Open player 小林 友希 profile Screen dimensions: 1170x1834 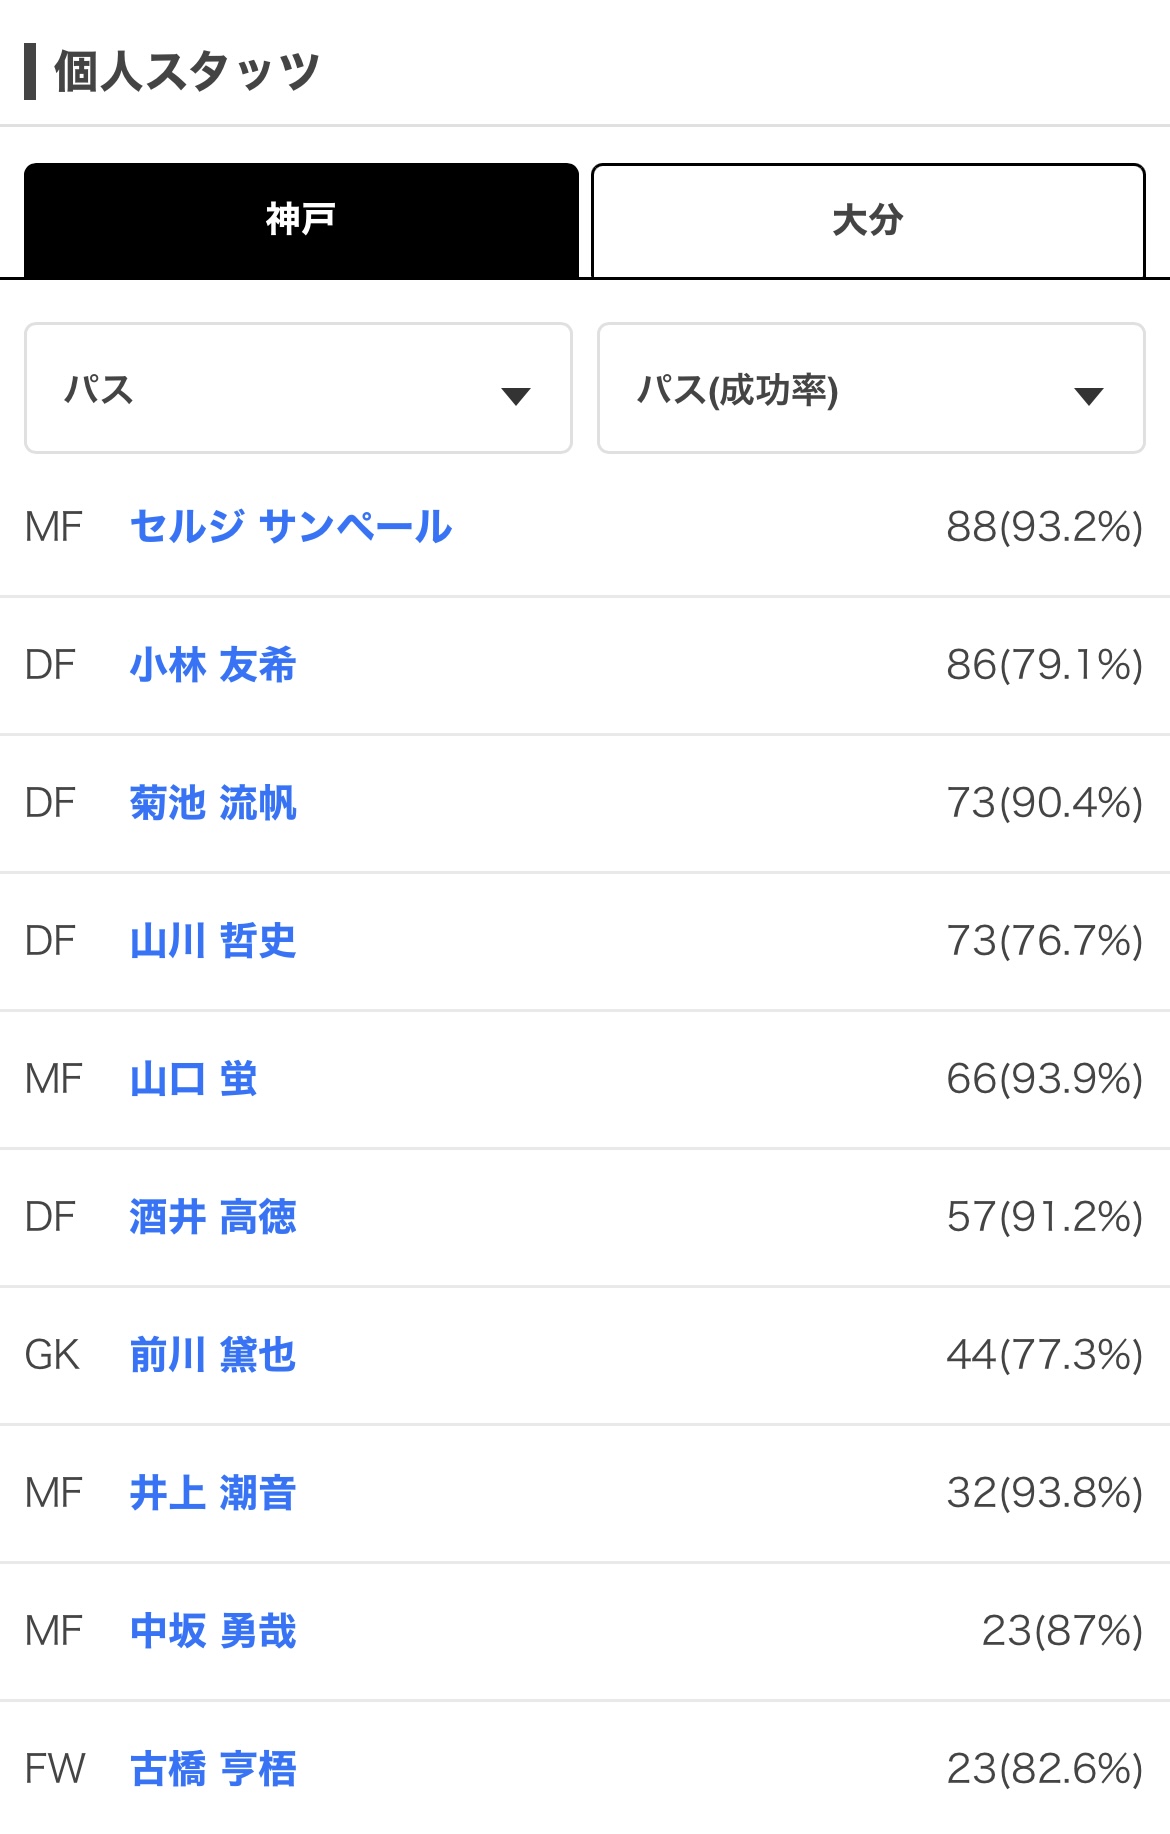point(213,665)
